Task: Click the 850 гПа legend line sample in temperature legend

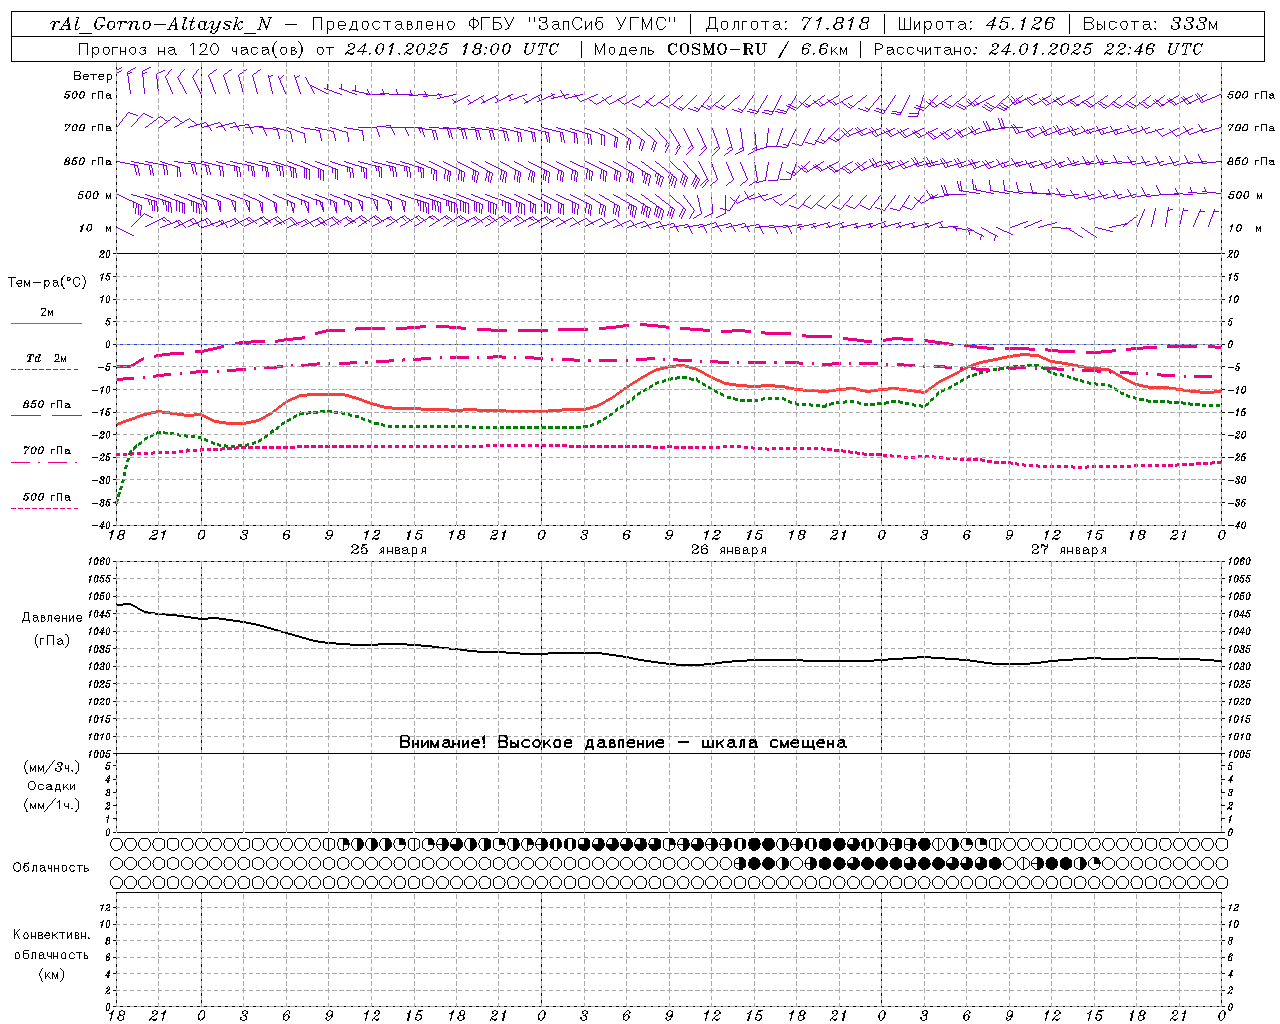Action: click(x=46, y=415)
